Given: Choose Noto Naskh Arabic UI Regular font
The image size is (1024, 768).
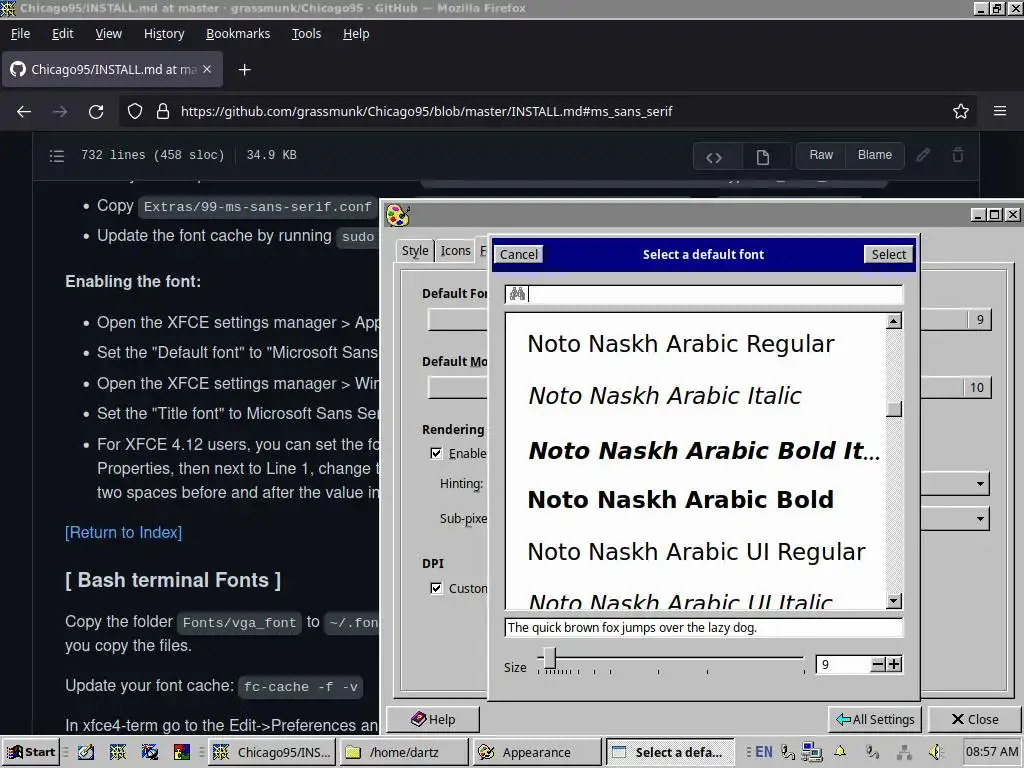Looking at the screenshot, I should click(696, 552).
